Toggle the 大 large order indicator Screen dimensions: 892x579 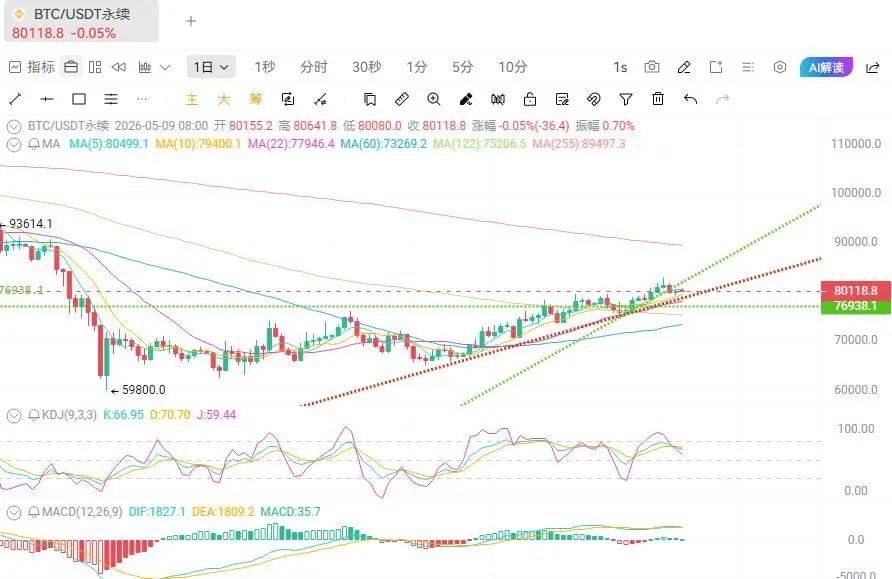pyautogui.click(x=224, y=100)
